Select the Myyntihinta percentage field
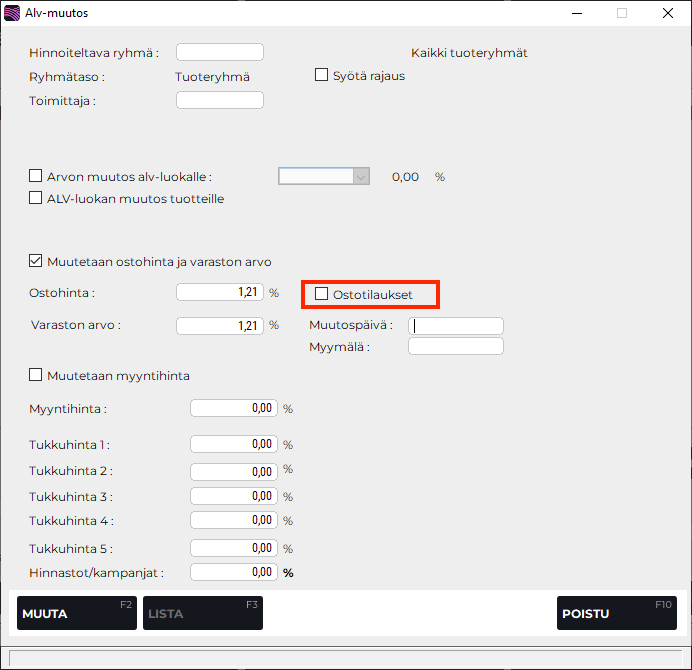 click(x=233, y=408)
